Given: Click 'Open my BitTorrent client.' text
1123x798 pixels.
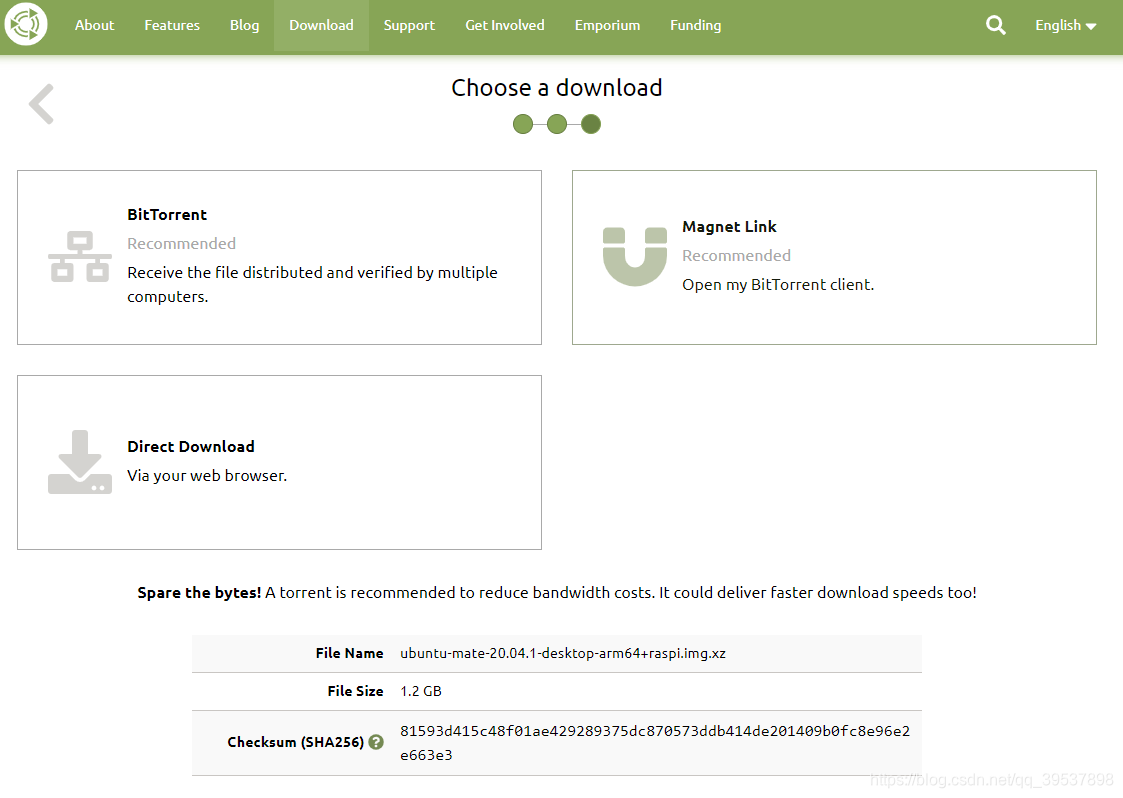Looking at the screenshot, I should (x=778, y=284).
